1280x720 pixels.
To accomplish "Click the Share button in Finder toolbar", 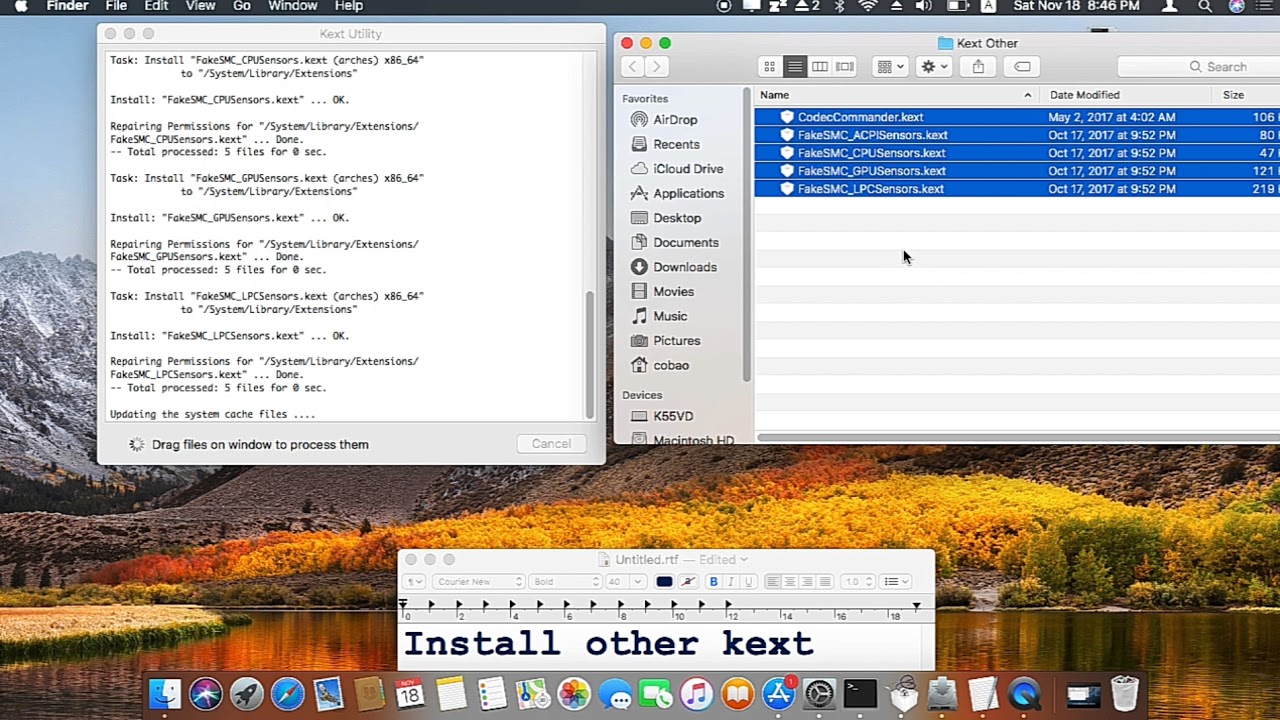I will [x=978, y=67].
